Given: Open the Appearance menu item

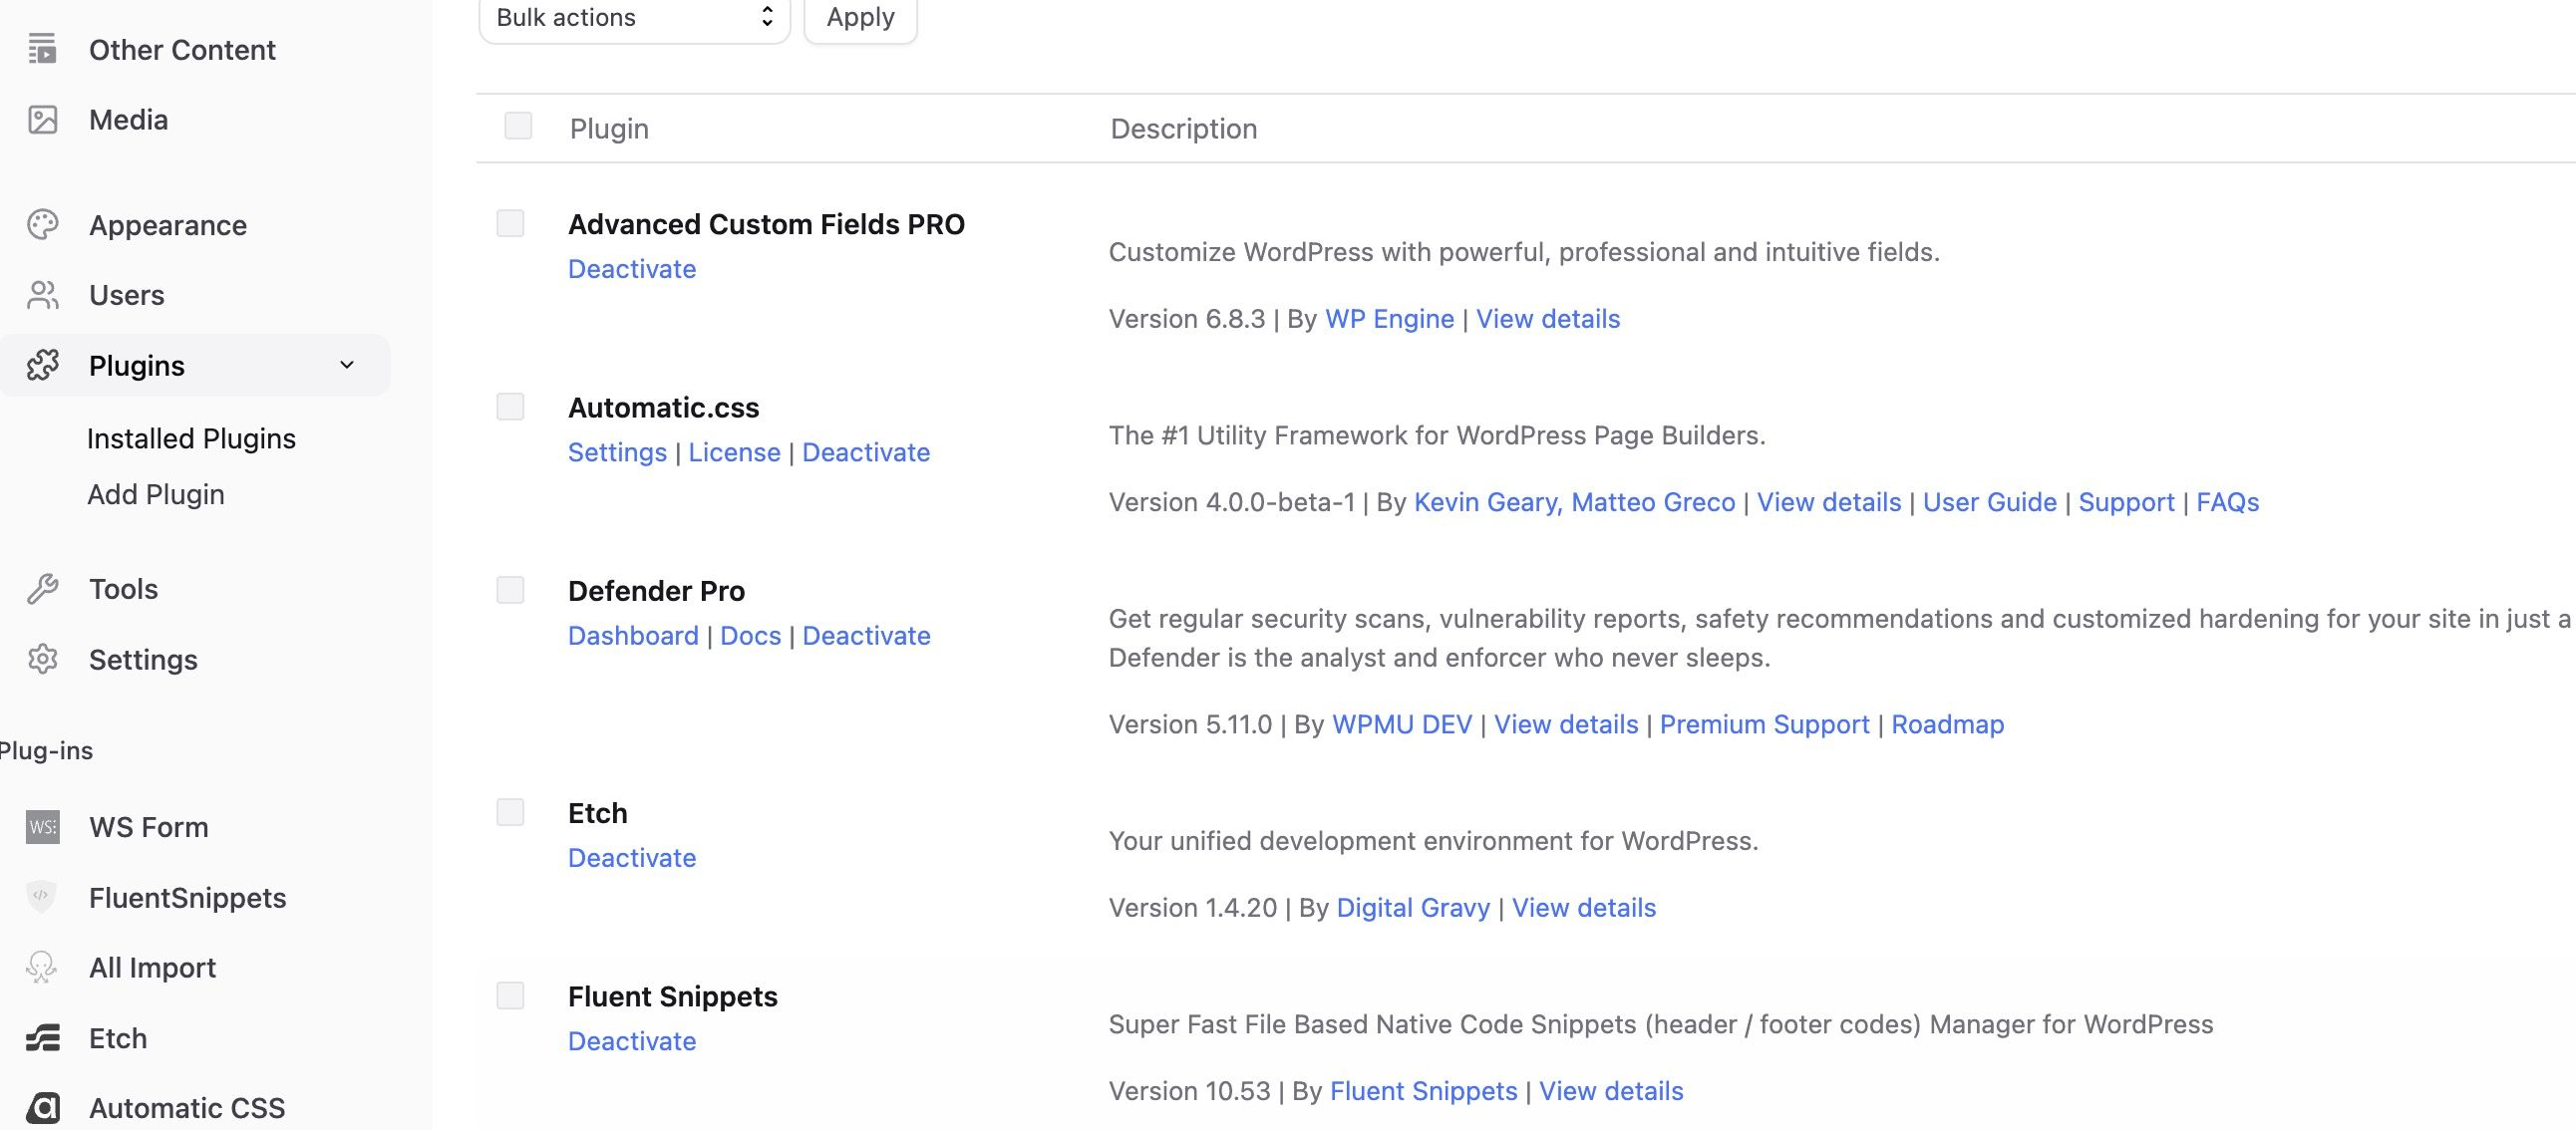Looking at the screenshot, I should (168, 225).
